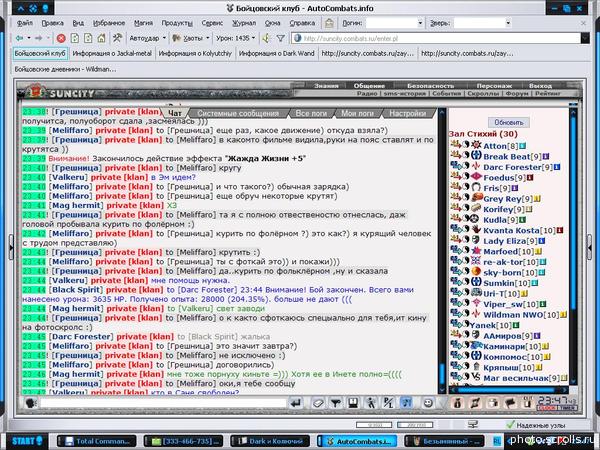Toggle the highlighted music note sound button
Image resolution: width=600 pixels, height=450 pixels.
click(406, 403)
